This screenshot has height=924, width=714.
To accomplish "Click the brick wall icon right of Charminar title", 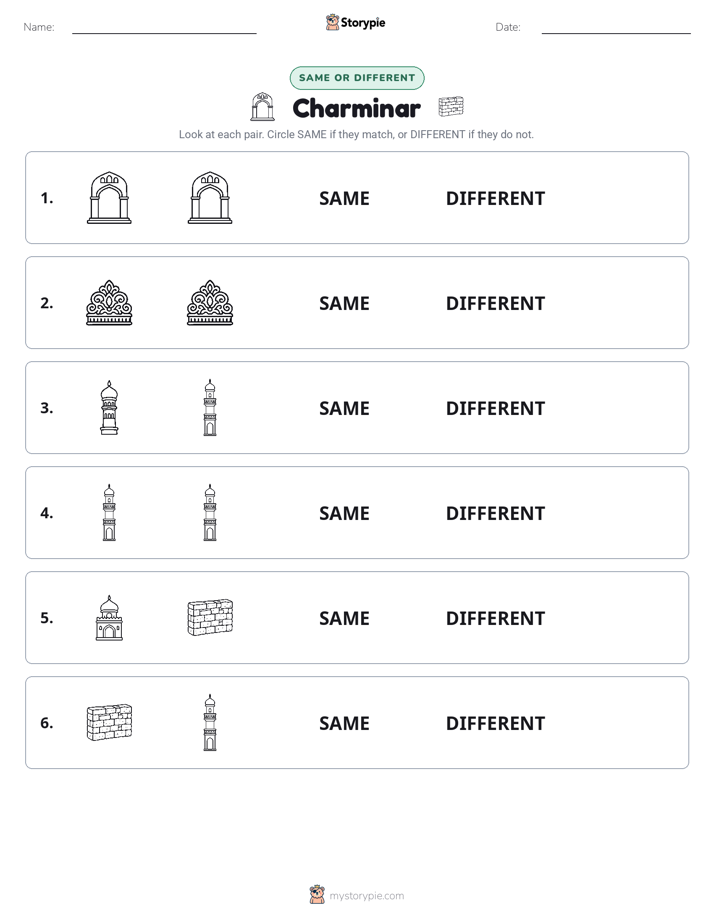I will [451, 107].
